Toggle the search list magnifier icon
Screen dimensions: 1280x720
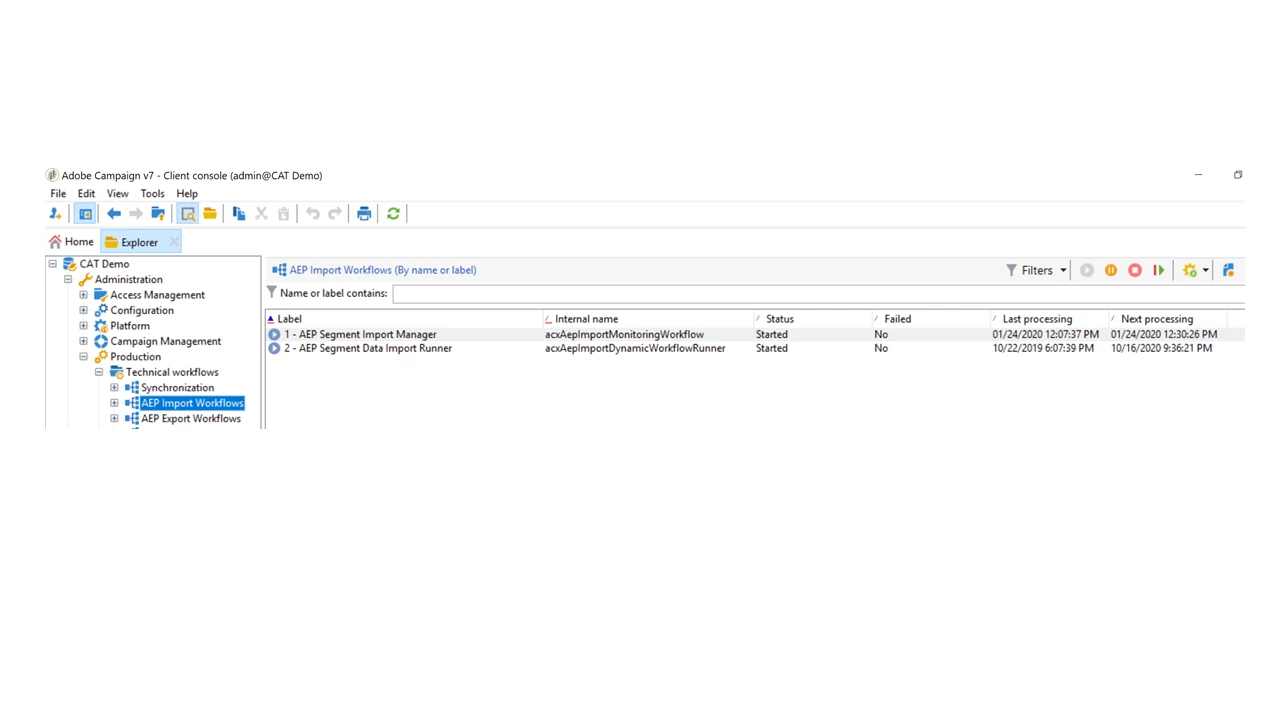coord(187,214)
